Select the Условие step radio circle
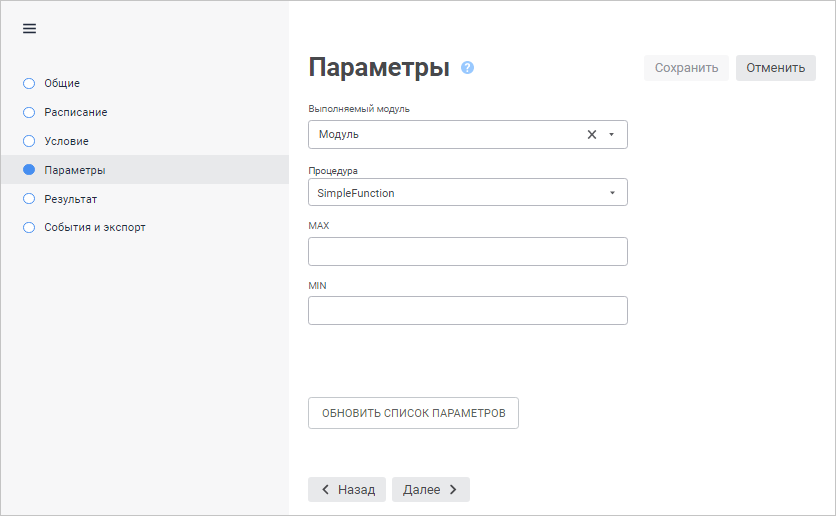This screenshot has height=516, width=836. [29, 141]
